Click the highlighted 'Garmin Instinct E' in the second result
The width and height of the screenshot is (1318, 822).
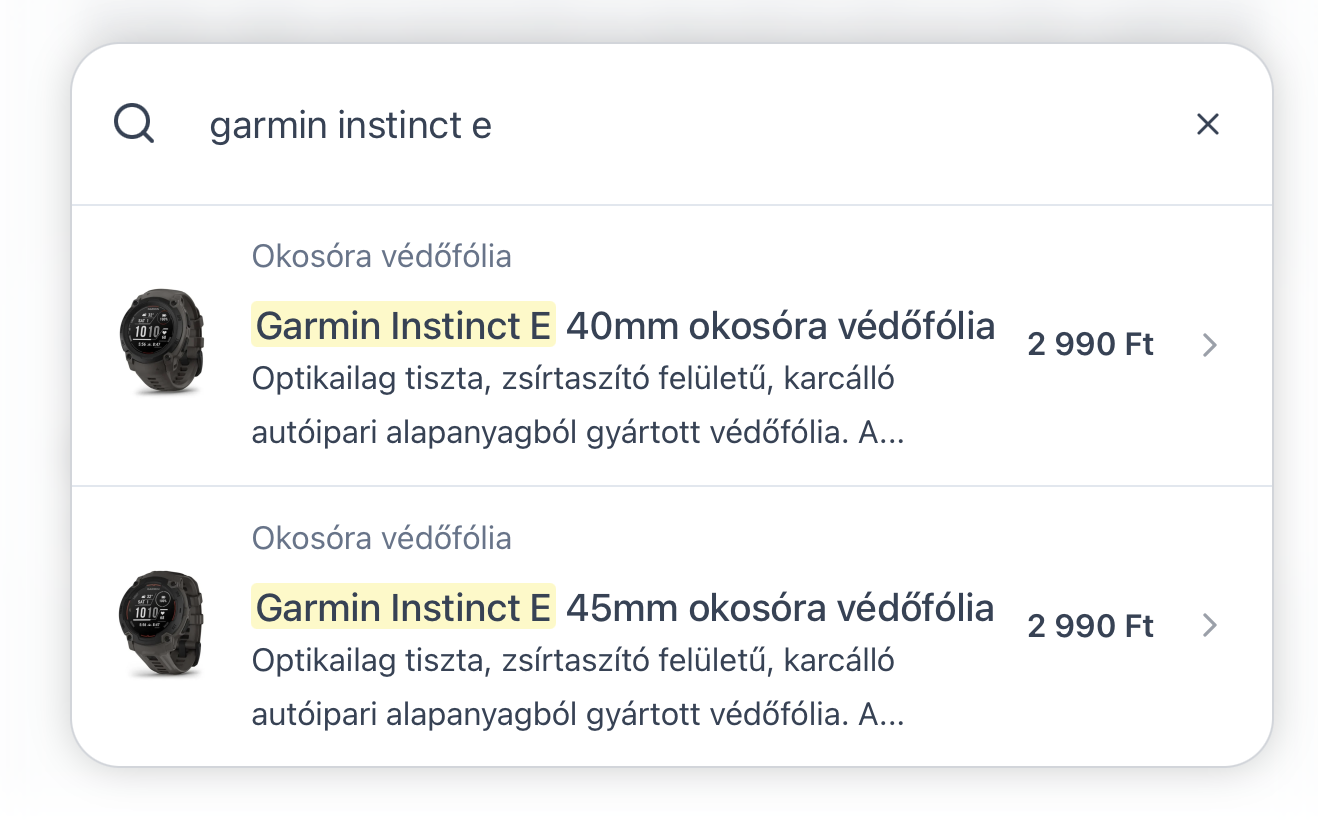[403, 607]
